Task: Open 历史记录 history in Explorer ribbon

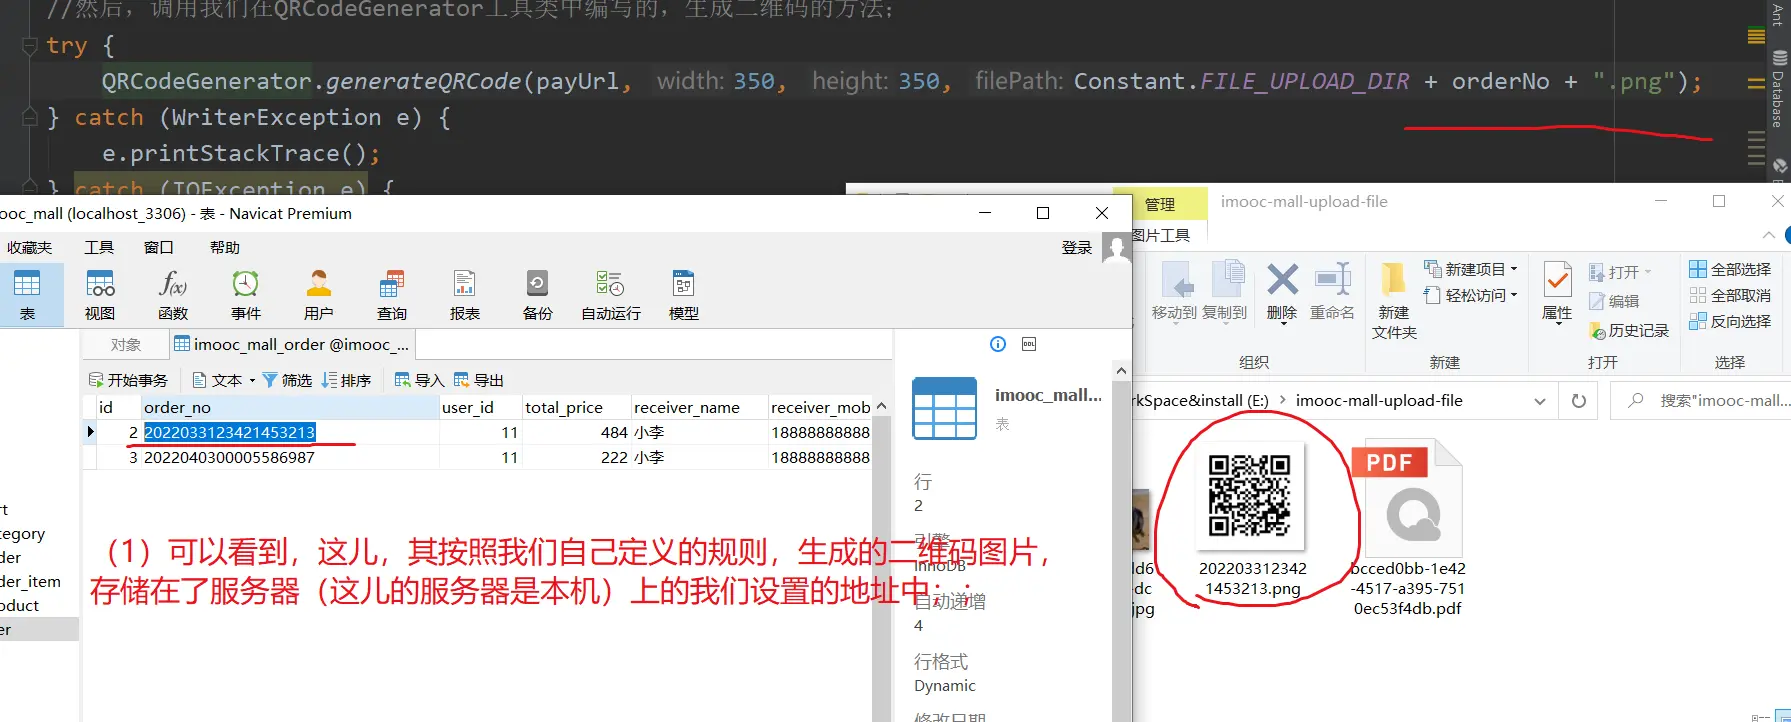Action: (x=1629, y=330)
